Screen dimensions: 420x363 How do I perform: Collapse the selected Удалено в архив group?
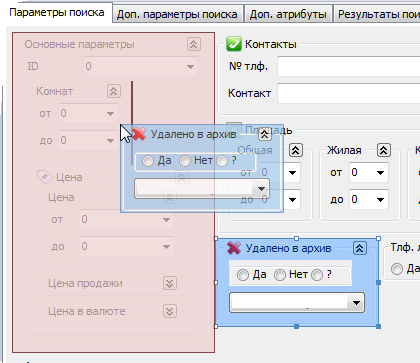pyautogui.click(x=360, y=248)
